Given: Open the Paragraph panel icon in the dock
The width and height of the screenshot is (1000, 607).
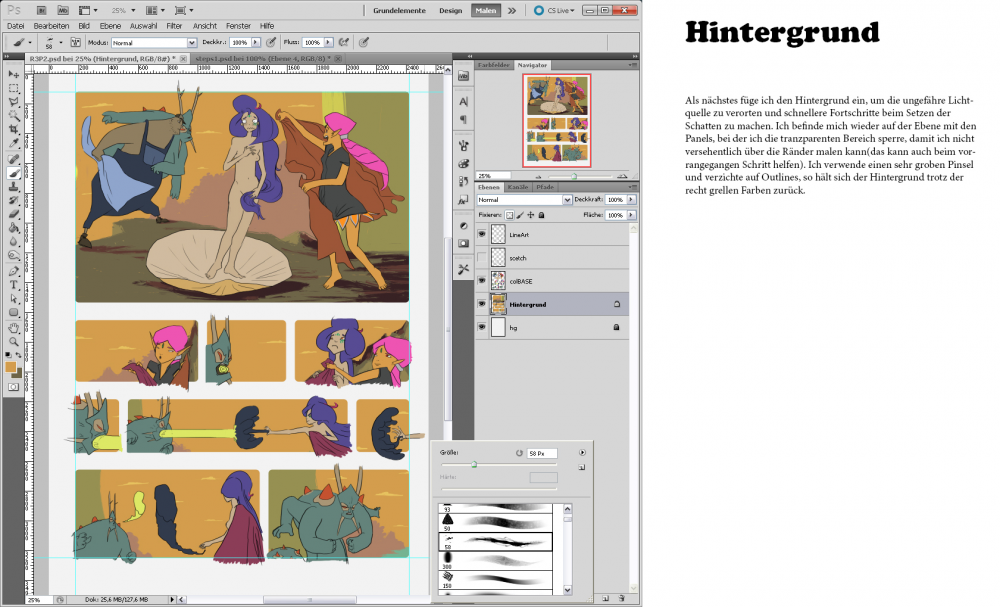Looking at the screenshot, I should point(464,119).
